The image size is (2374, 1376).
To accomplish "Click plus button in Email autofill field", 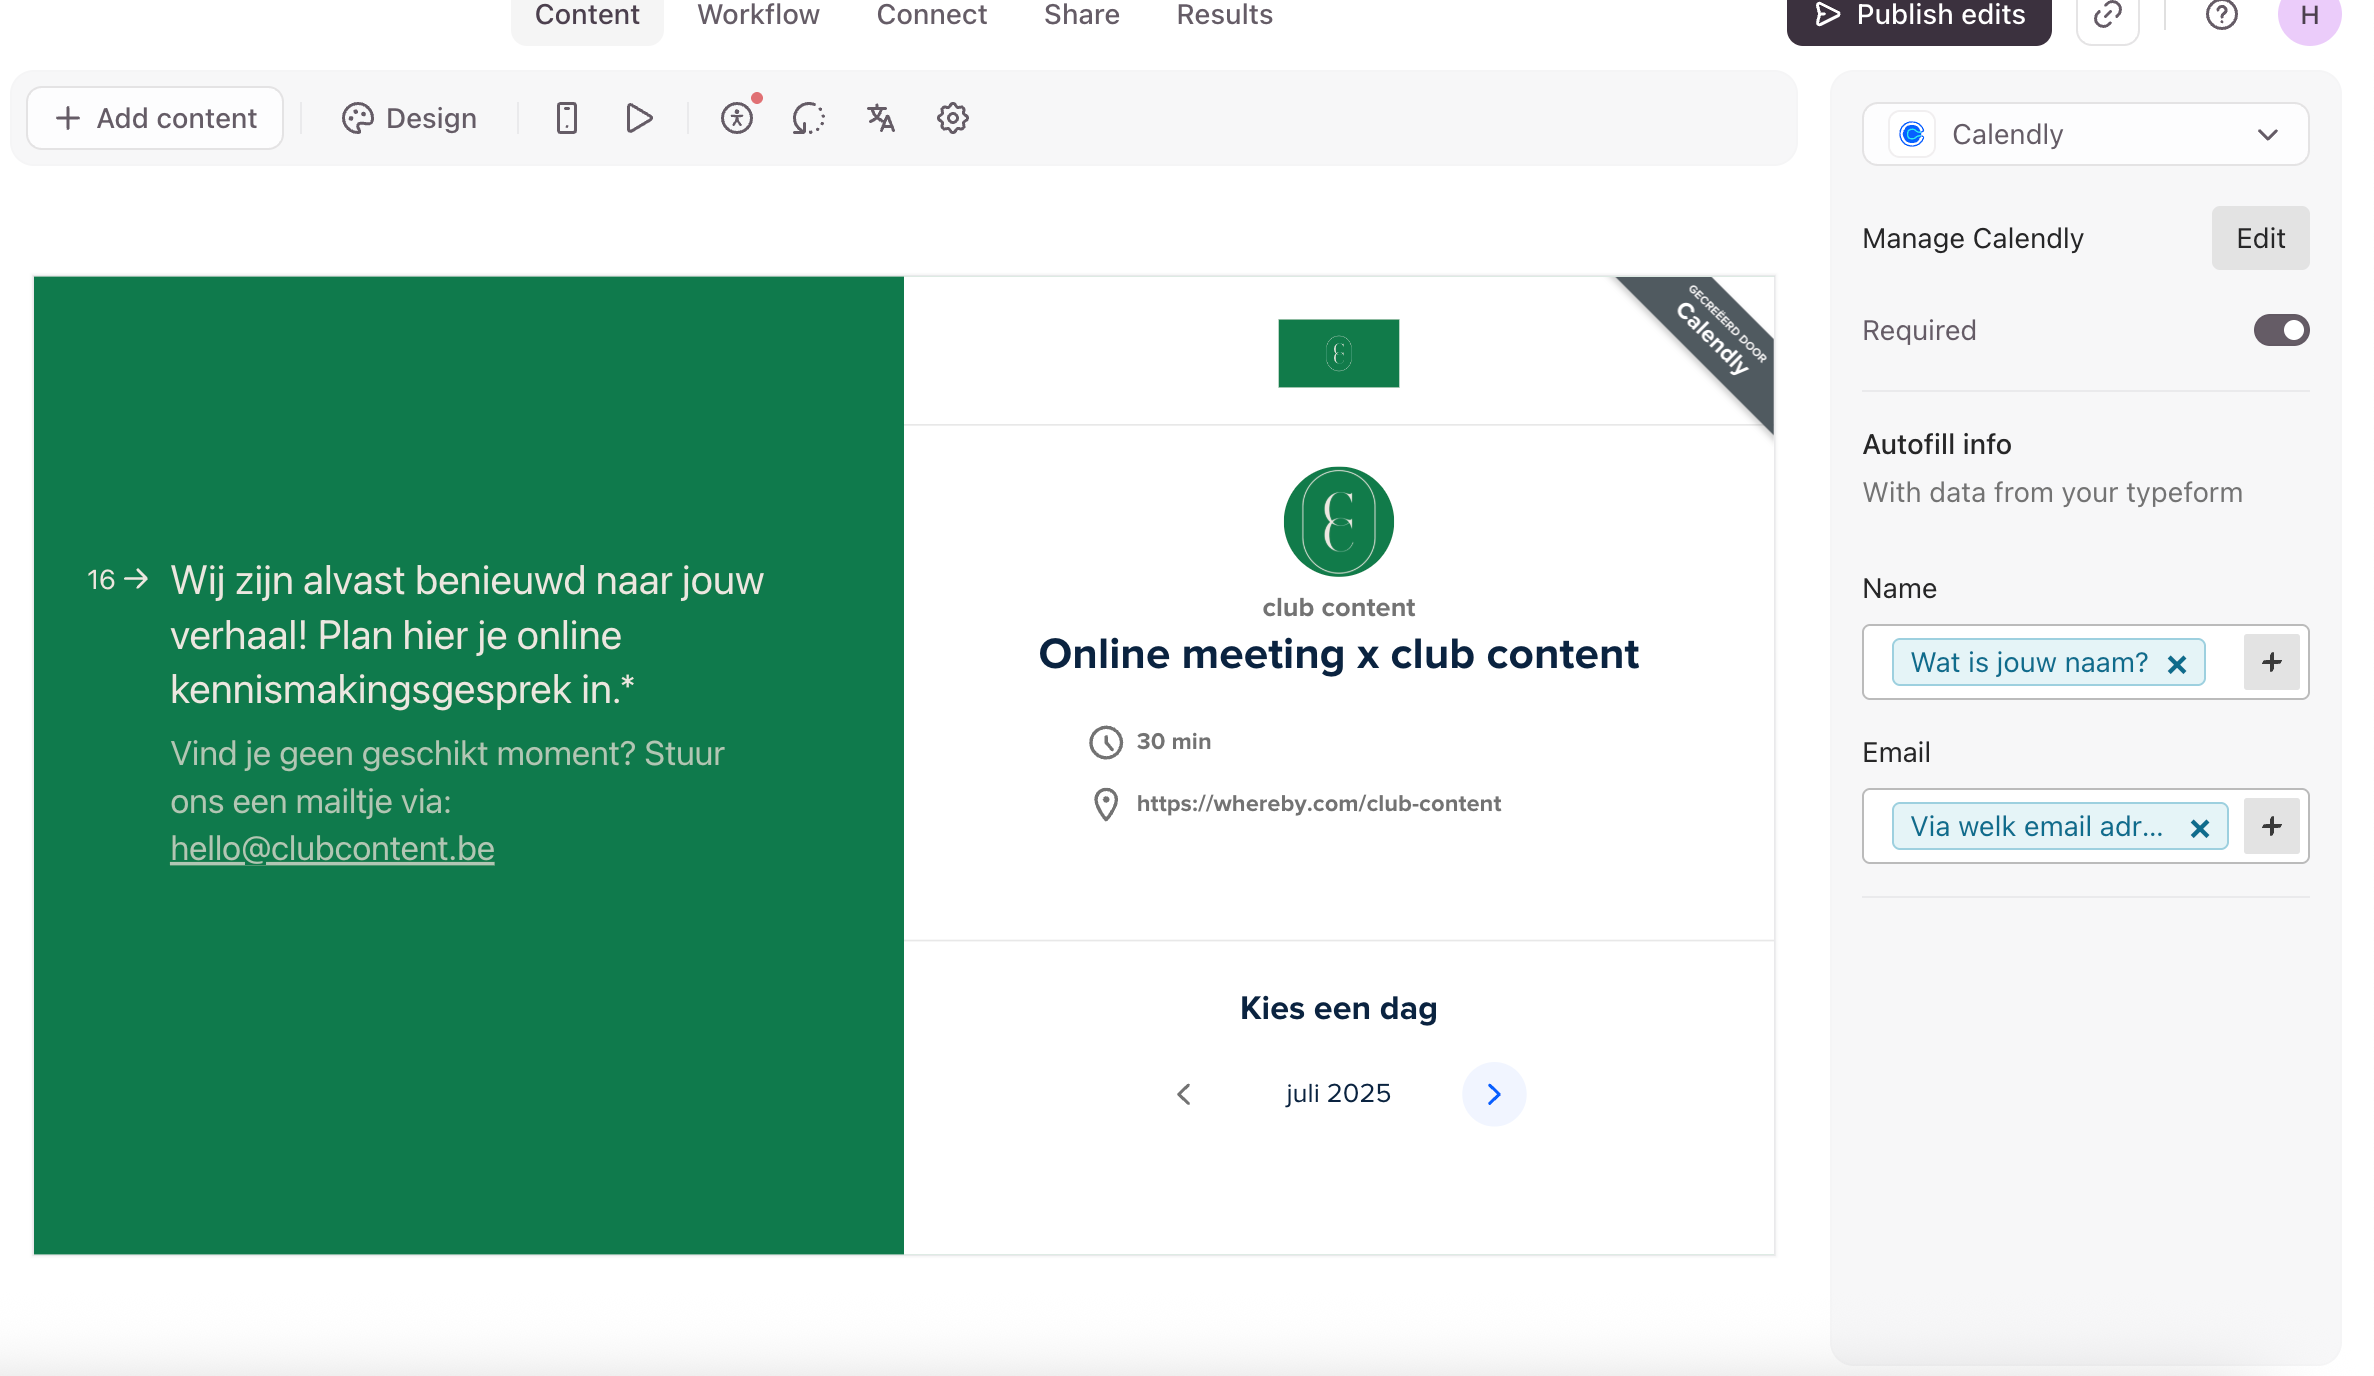I will pos(2271,826).
